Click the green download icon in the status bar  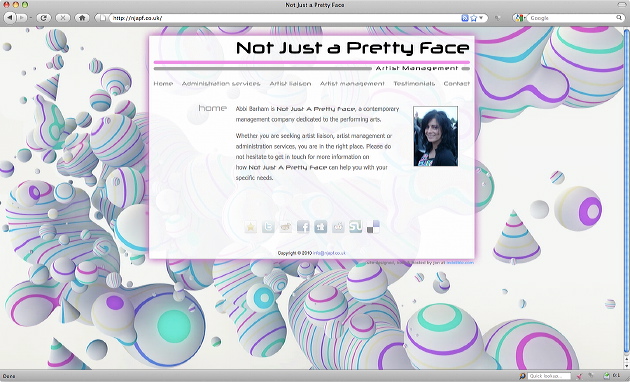point(606,376)
